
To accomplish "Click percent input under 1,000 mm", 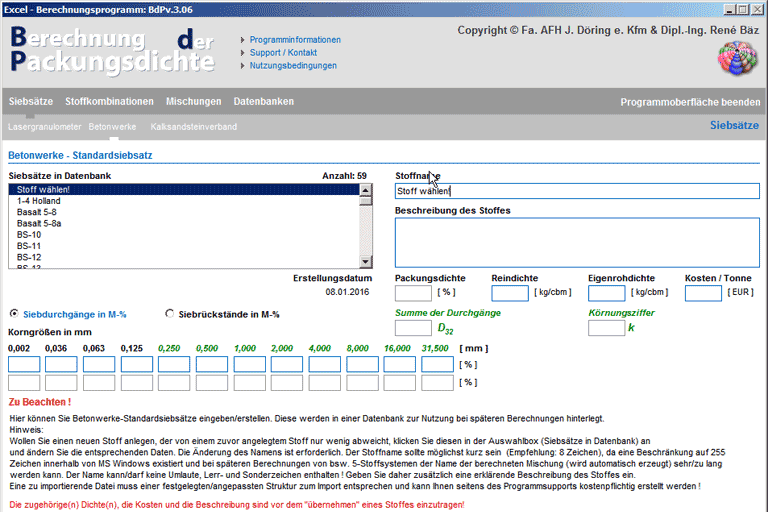I will 250,365.
